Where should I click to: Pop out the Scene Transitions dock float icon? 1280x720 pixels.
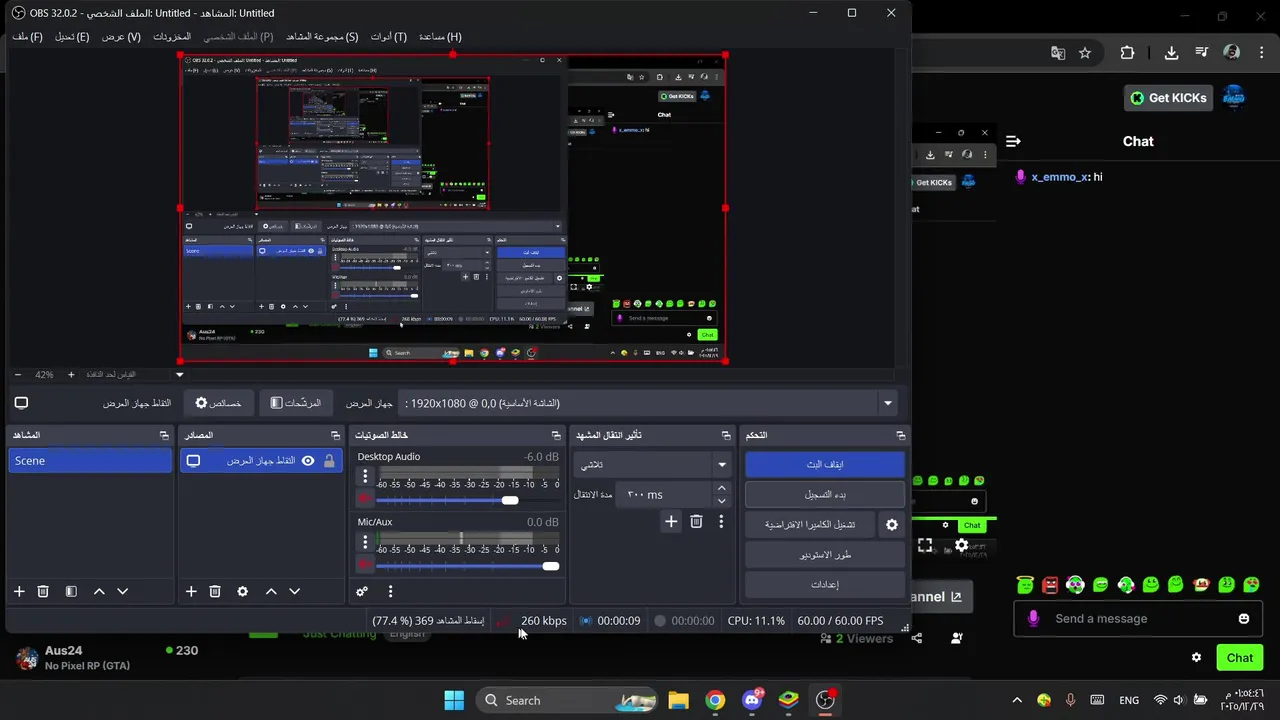726,435
